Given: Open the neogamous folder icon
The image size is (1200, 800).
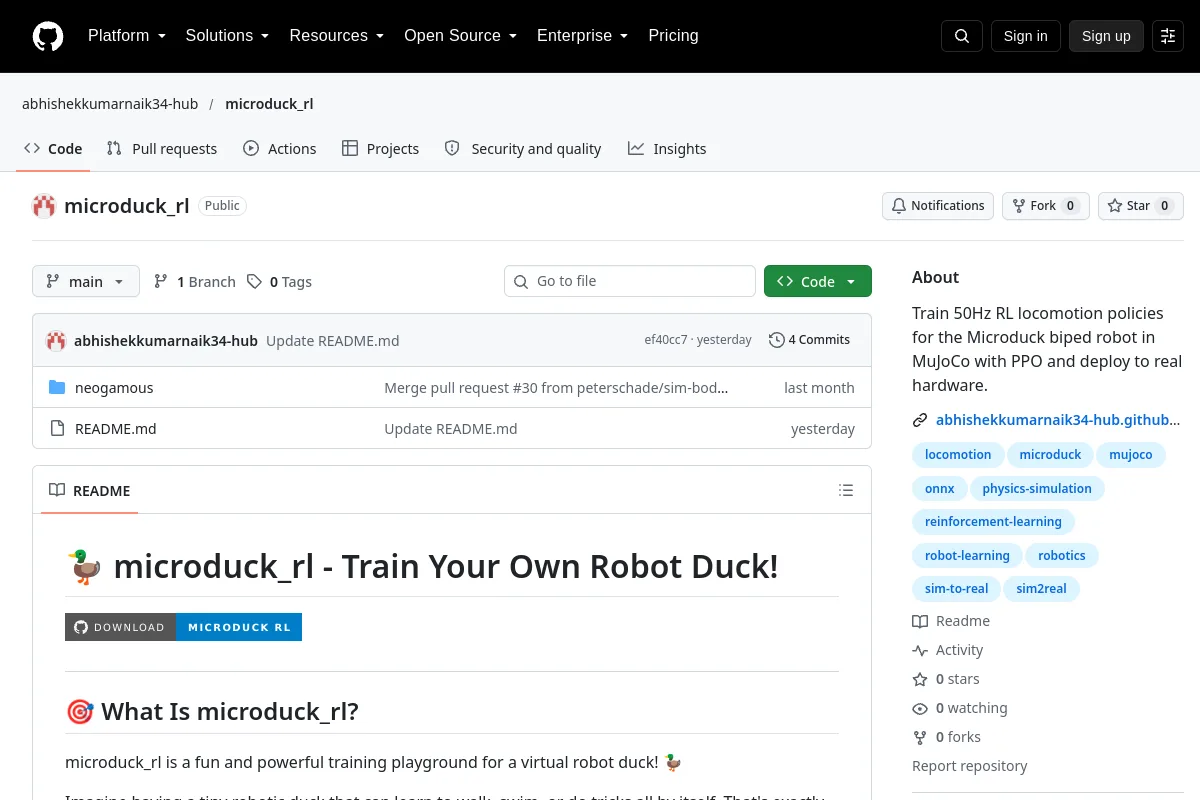Looking at the screenshot, I should click(57, 388).
